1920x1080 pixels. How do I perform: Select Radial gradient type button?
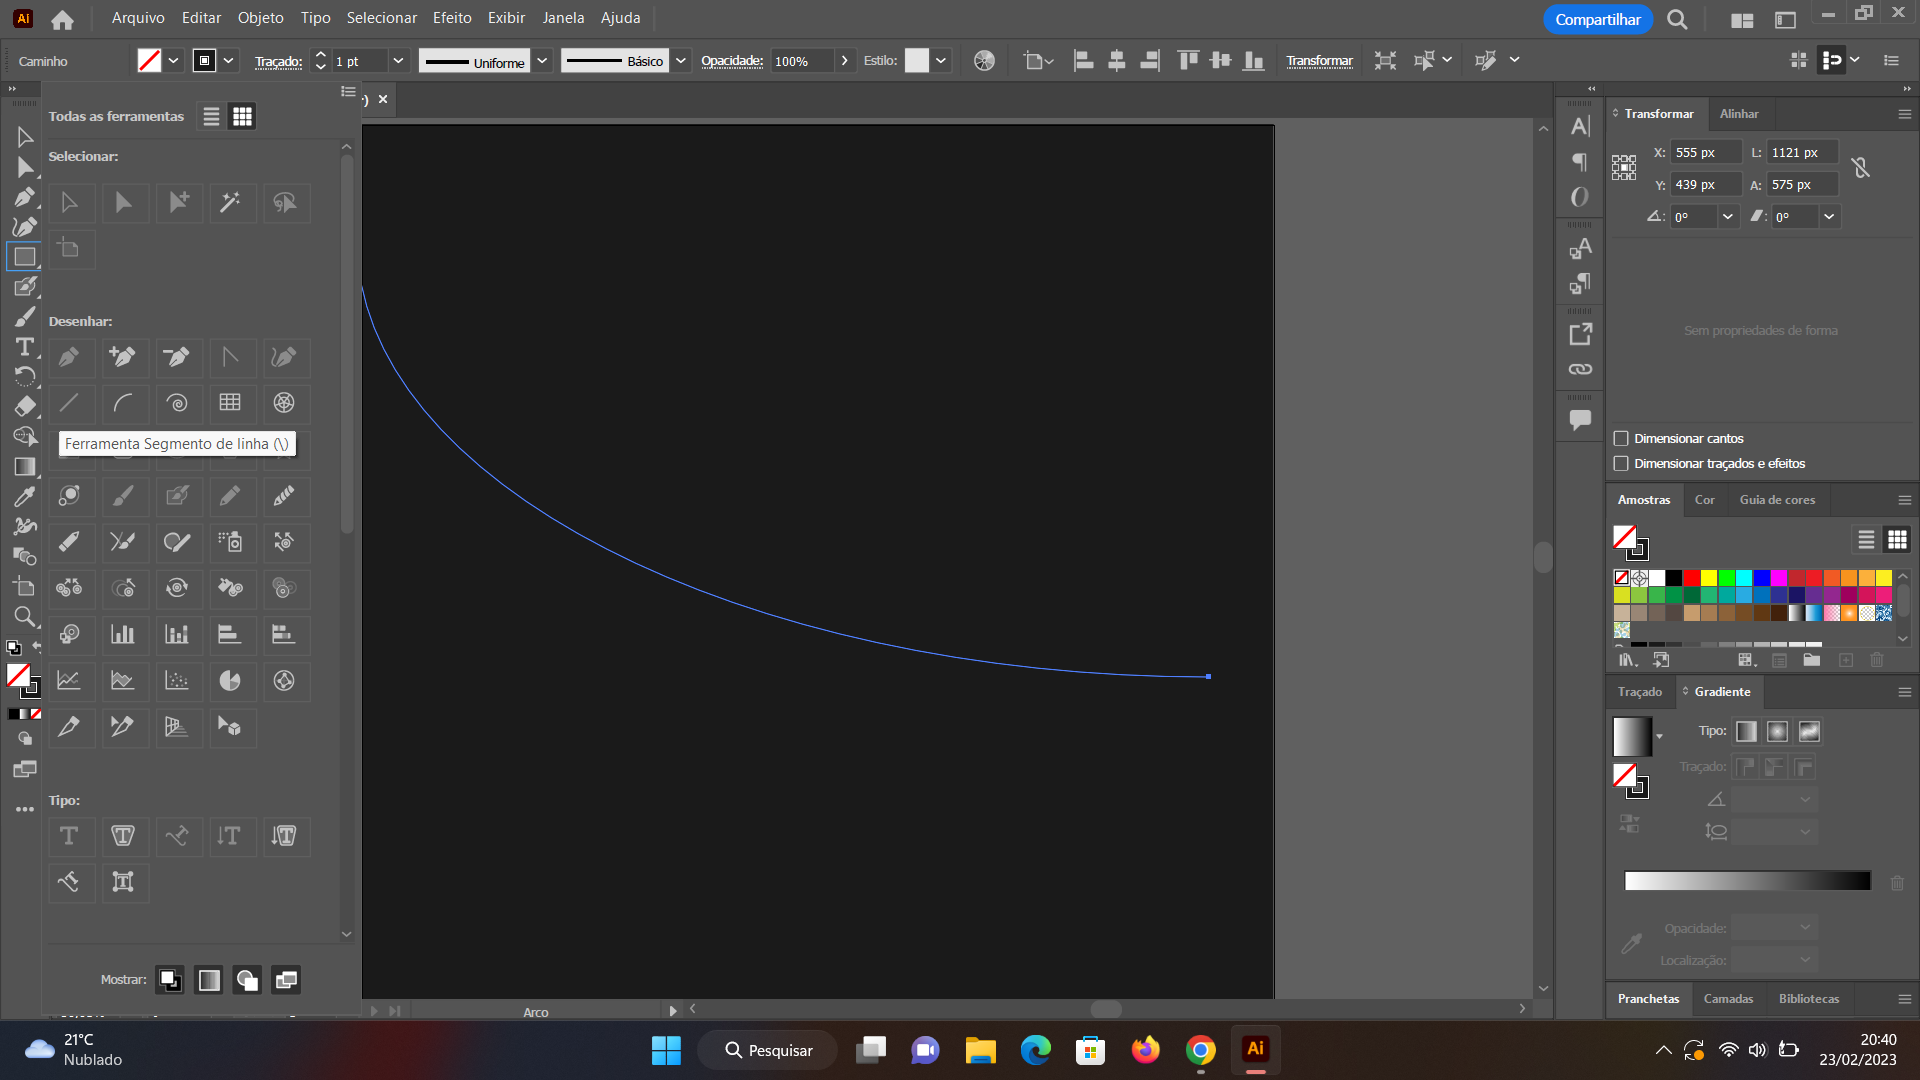[1777, 731]
